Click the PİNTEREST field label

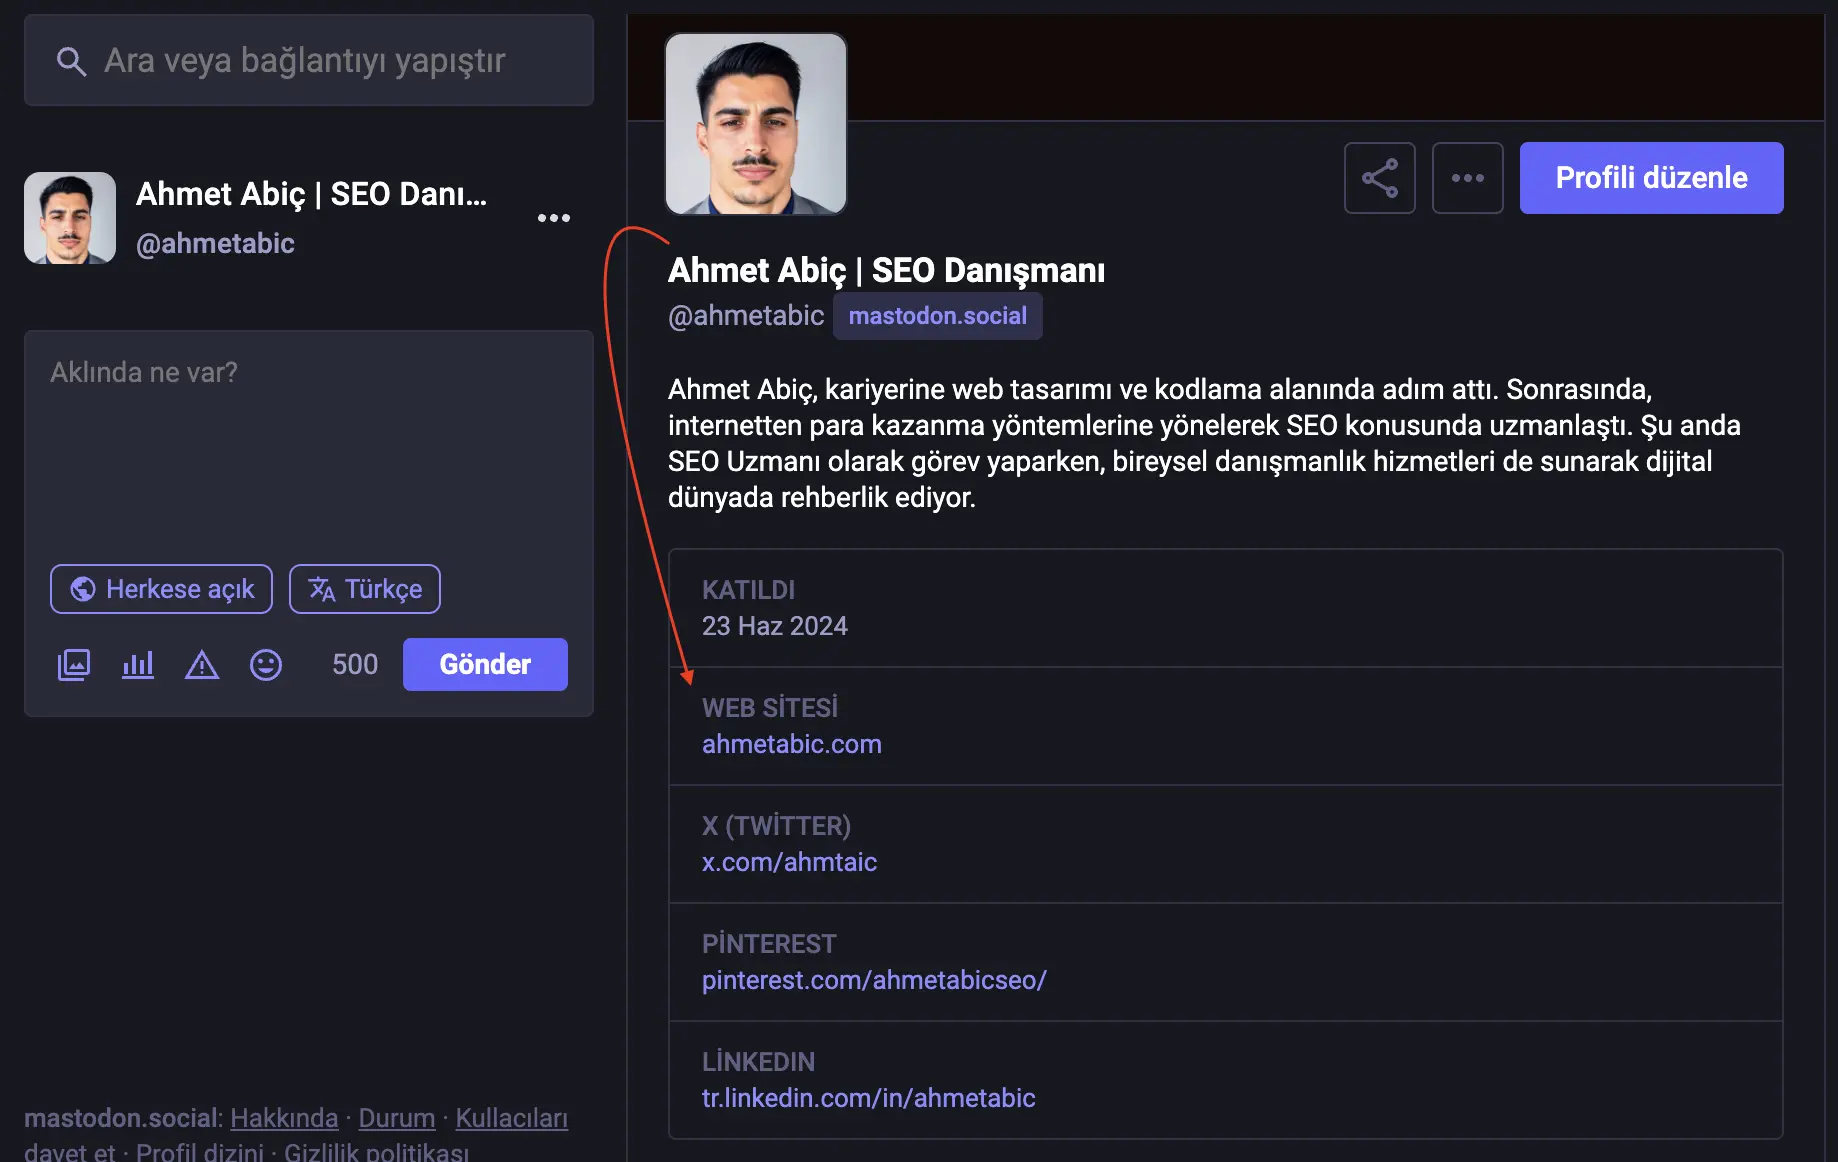769,944
